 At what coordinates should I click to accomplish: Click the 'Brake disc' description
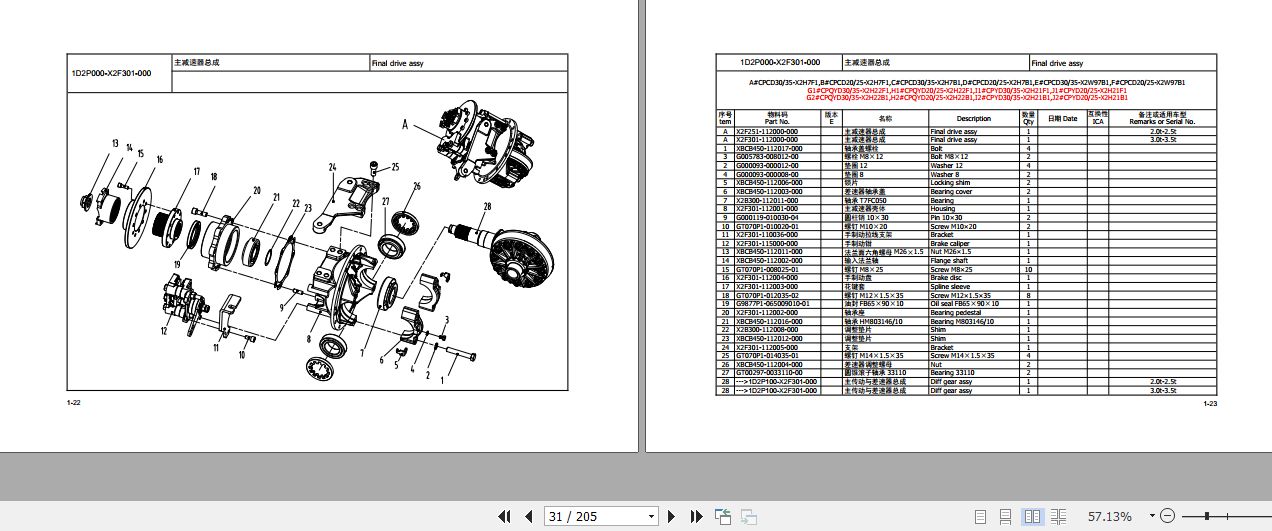coord(946,278)
